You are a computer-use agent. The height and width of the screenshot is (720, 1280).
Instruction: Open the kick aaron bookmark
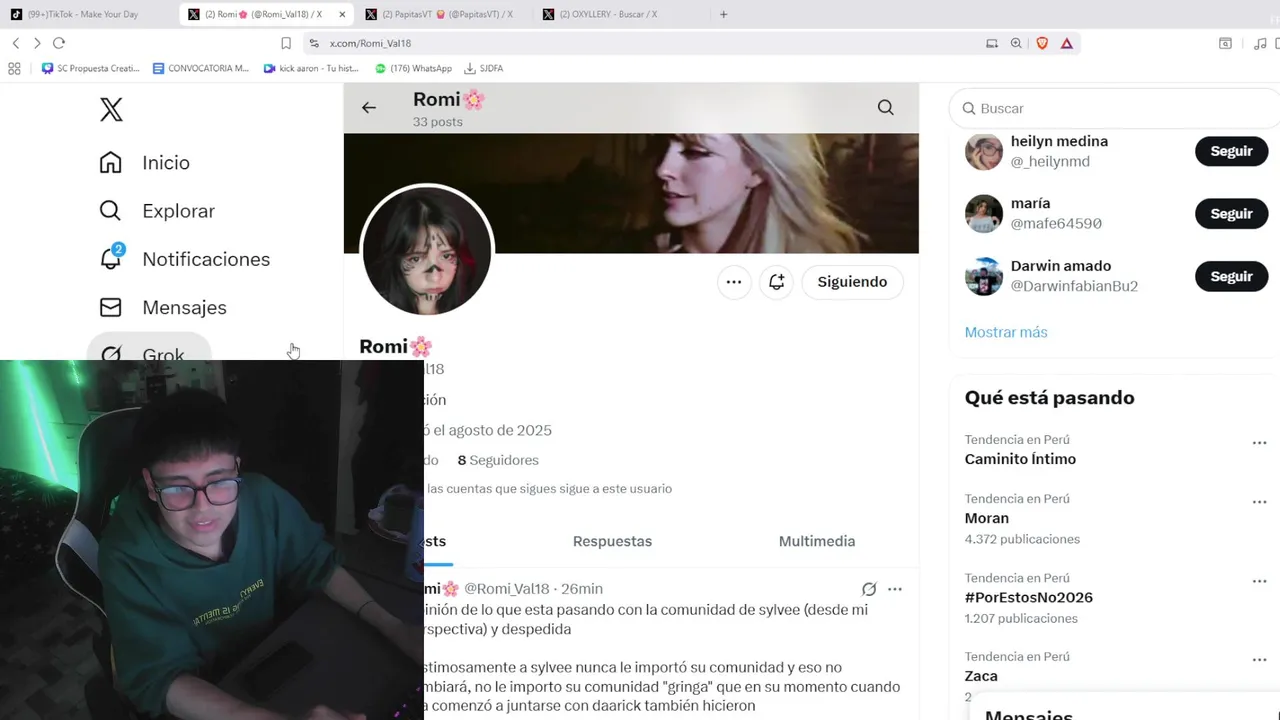coord(310,68)
